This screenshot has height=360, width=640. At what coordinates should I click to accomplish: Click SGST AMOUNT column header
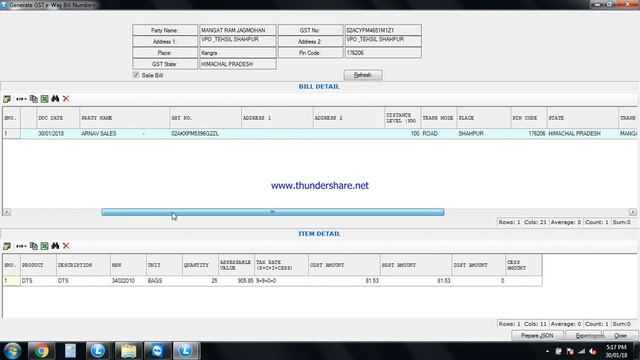click(416, 265)
